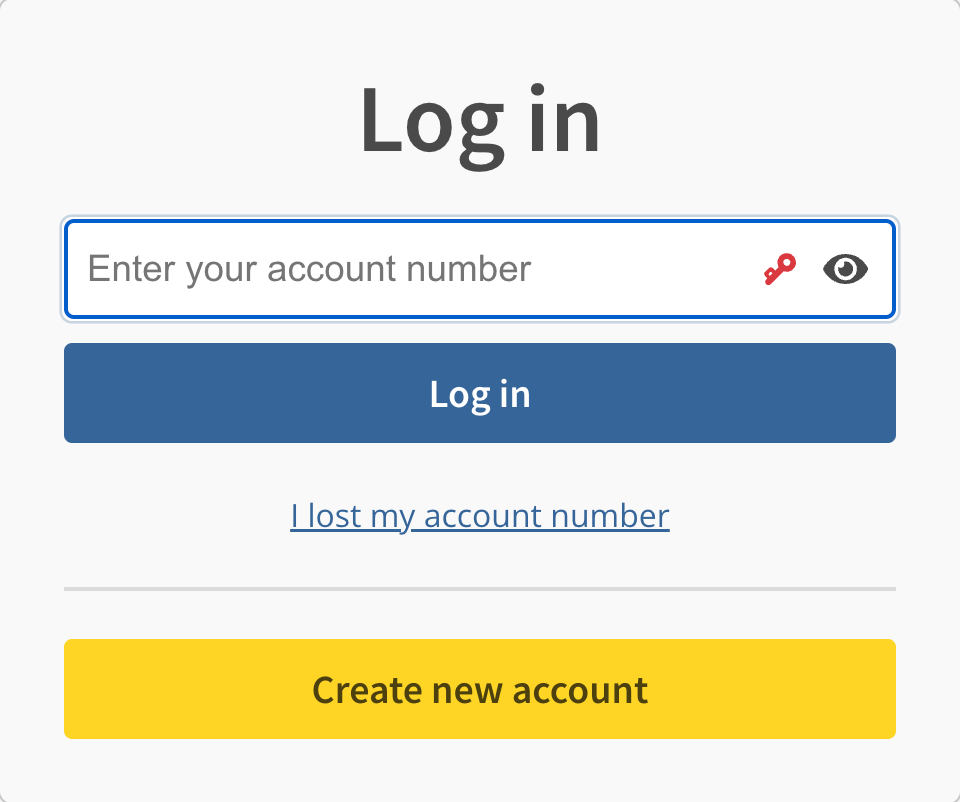This screenshot has width=960, height=802.
Task: Choose Create new account at the bottom
Action: [x=480, y=689]
